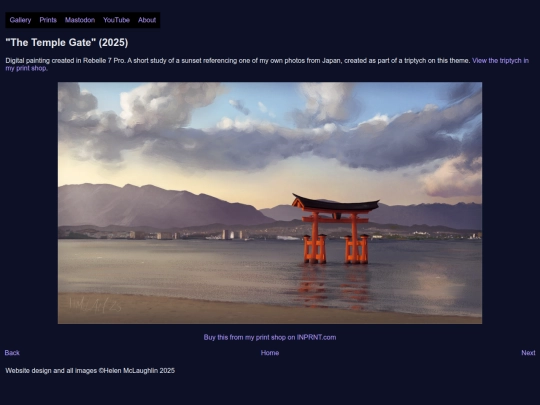Click 'Buy this from my print shop on INPRNT.com'
540x405 pixels.
[270, 338]
